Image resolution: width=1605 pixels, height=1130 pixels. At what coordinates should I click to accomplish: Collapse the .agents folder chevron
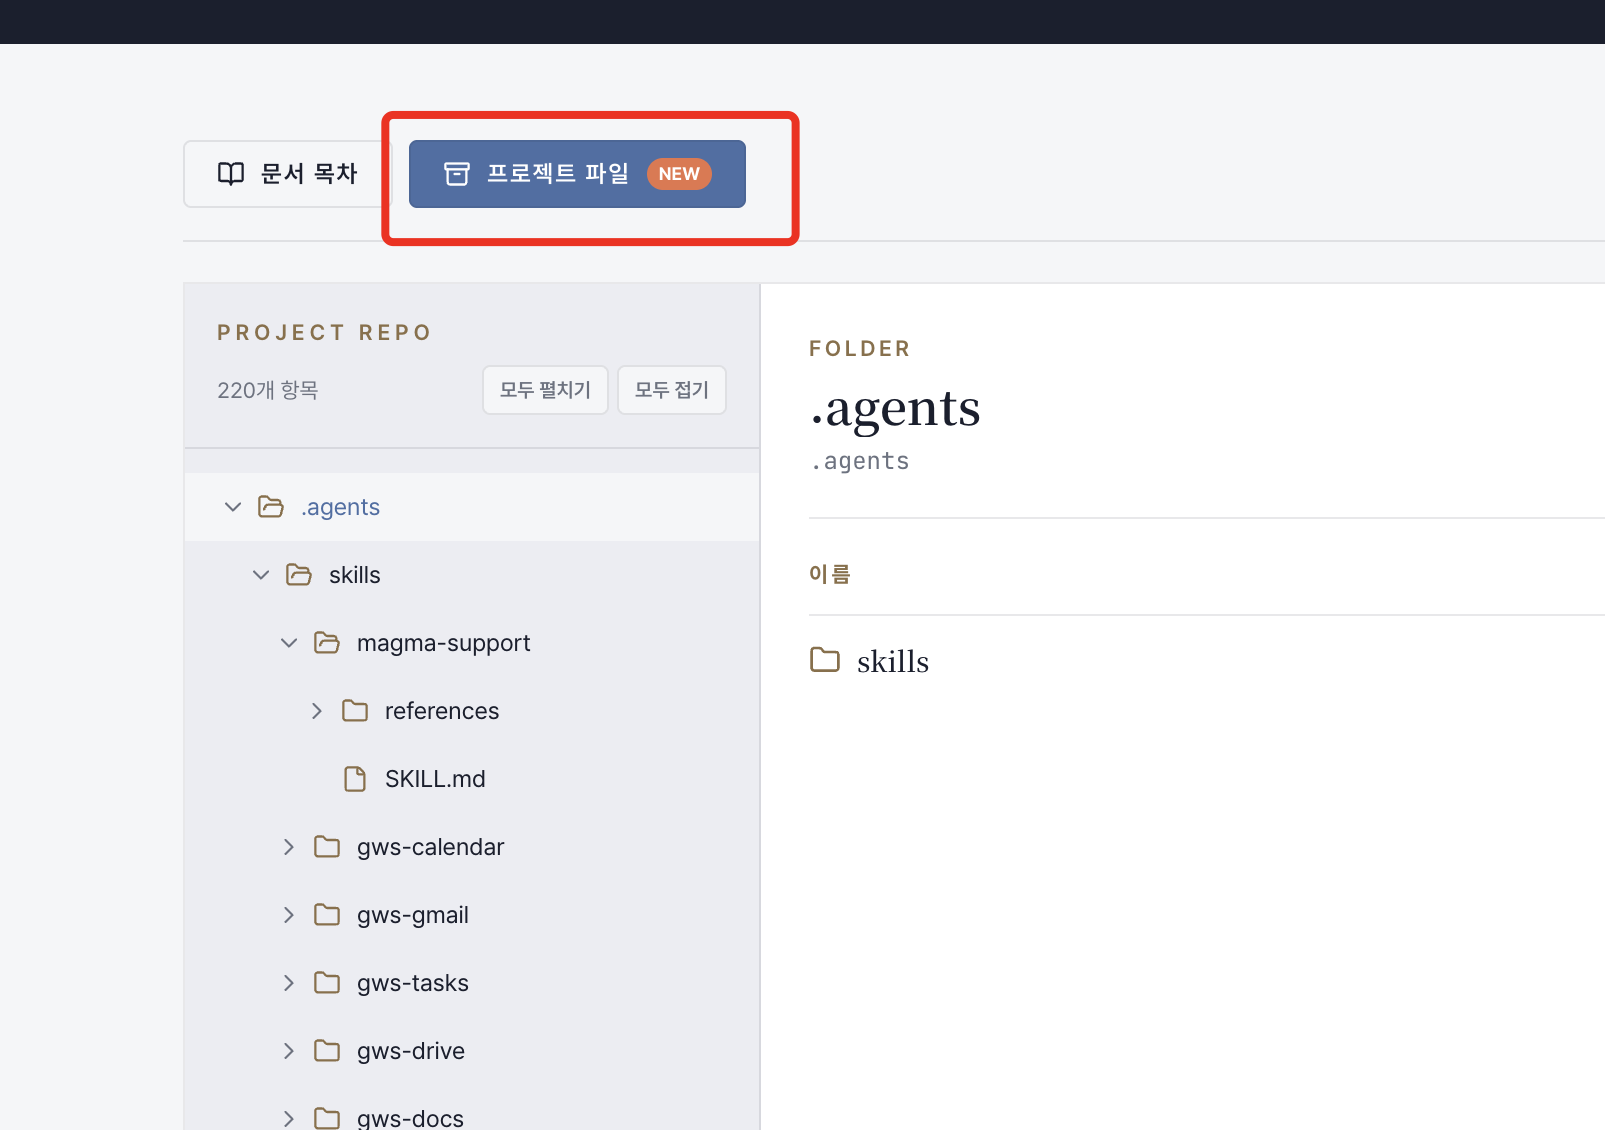[233, 507]
